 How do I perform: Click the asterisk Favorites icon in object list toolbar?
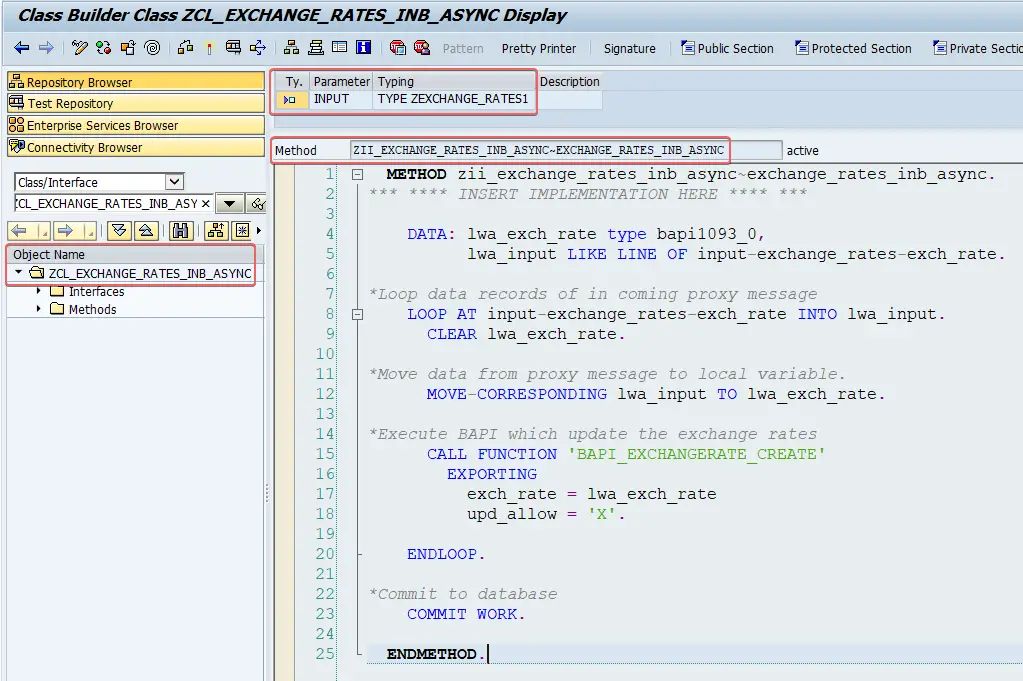242,230
